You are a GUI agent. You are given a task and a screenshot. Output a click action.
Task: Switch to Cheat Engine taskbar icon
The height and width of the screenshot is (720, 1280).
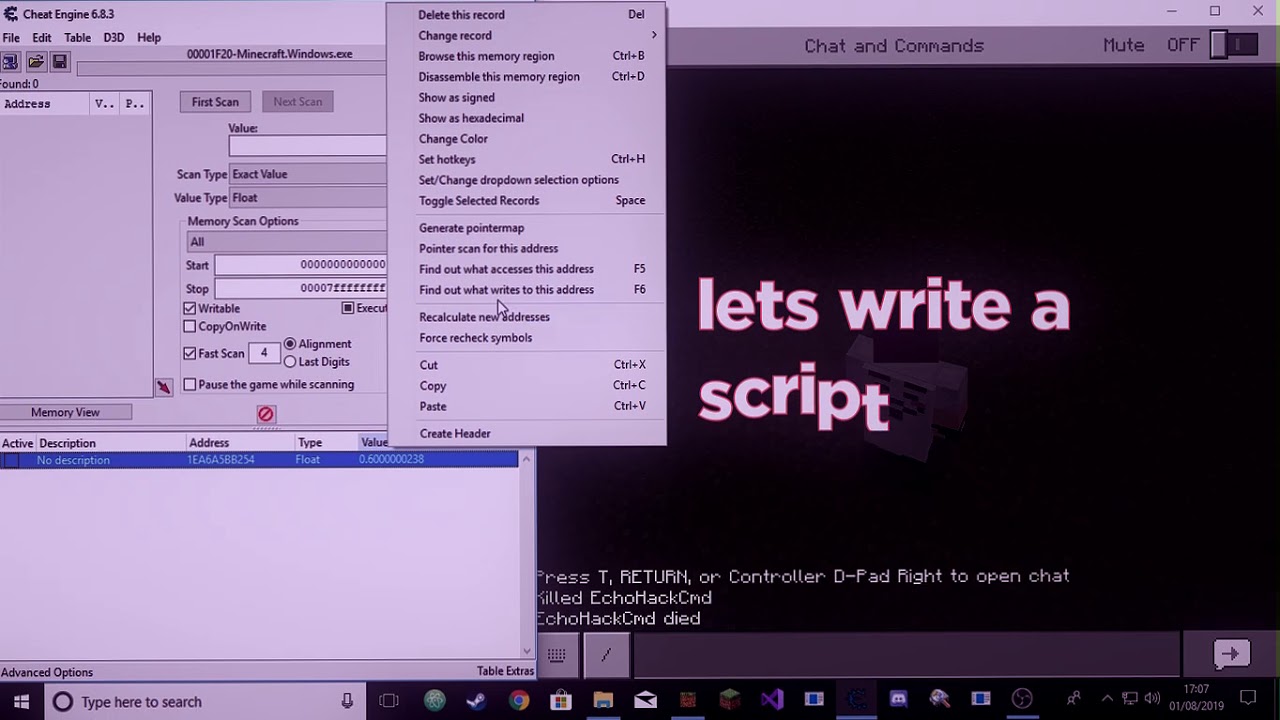point(856,701)
